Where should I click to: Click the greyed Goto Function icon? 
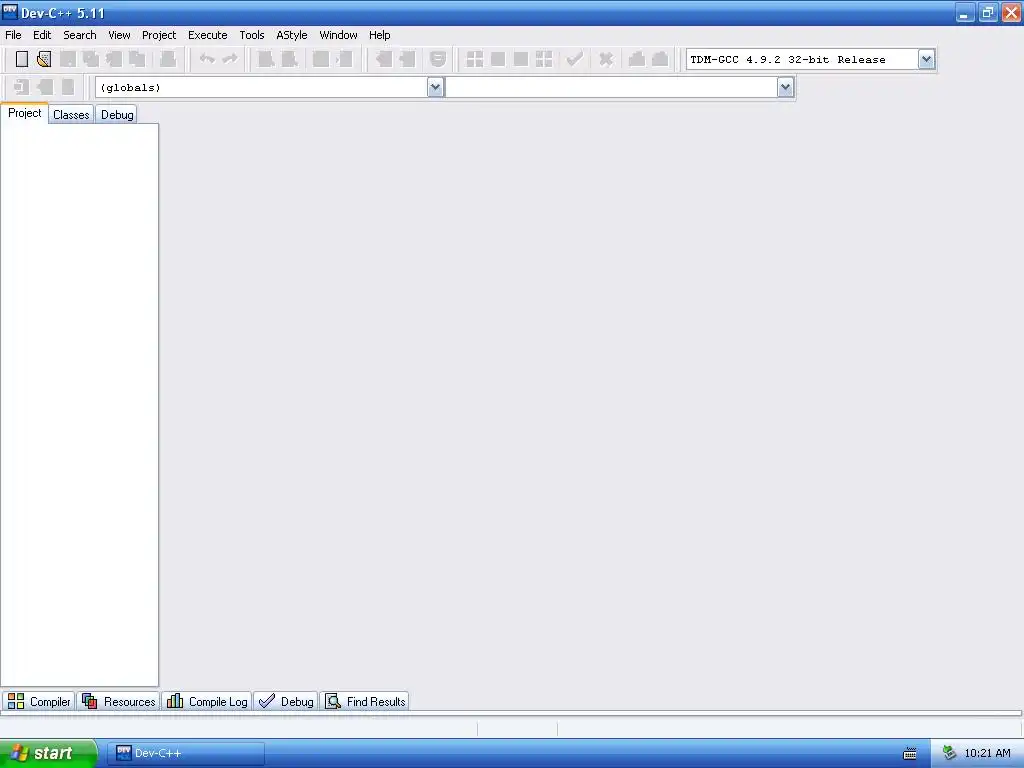click(x=321, y=59)
